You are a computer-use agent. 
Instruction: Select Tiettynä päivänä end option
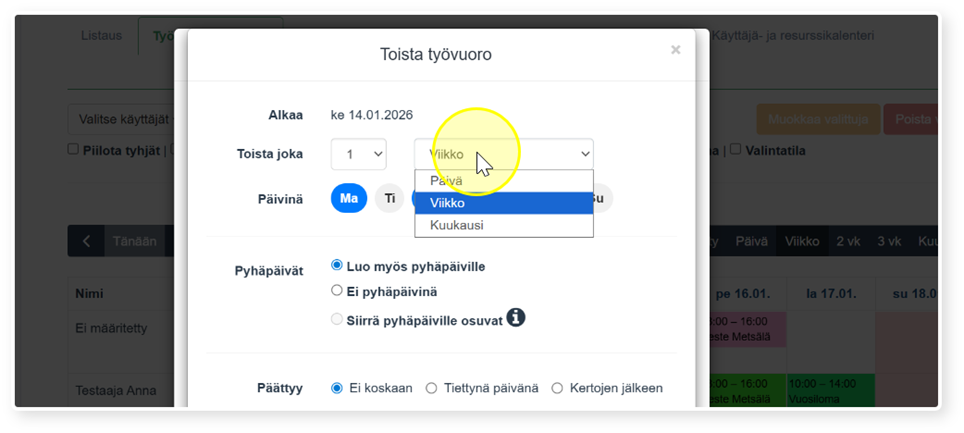[432, 388]
